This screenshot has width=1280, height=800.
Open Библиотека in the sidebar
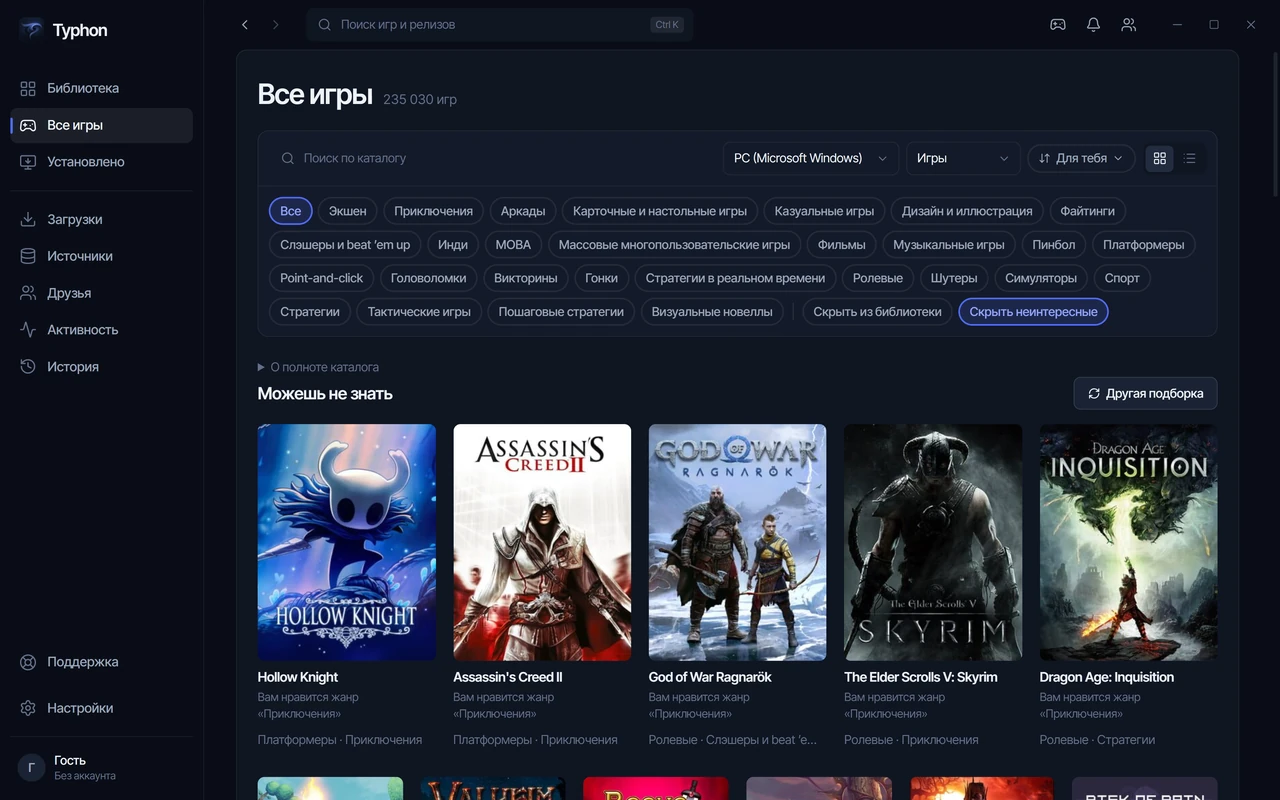(101, 88)
